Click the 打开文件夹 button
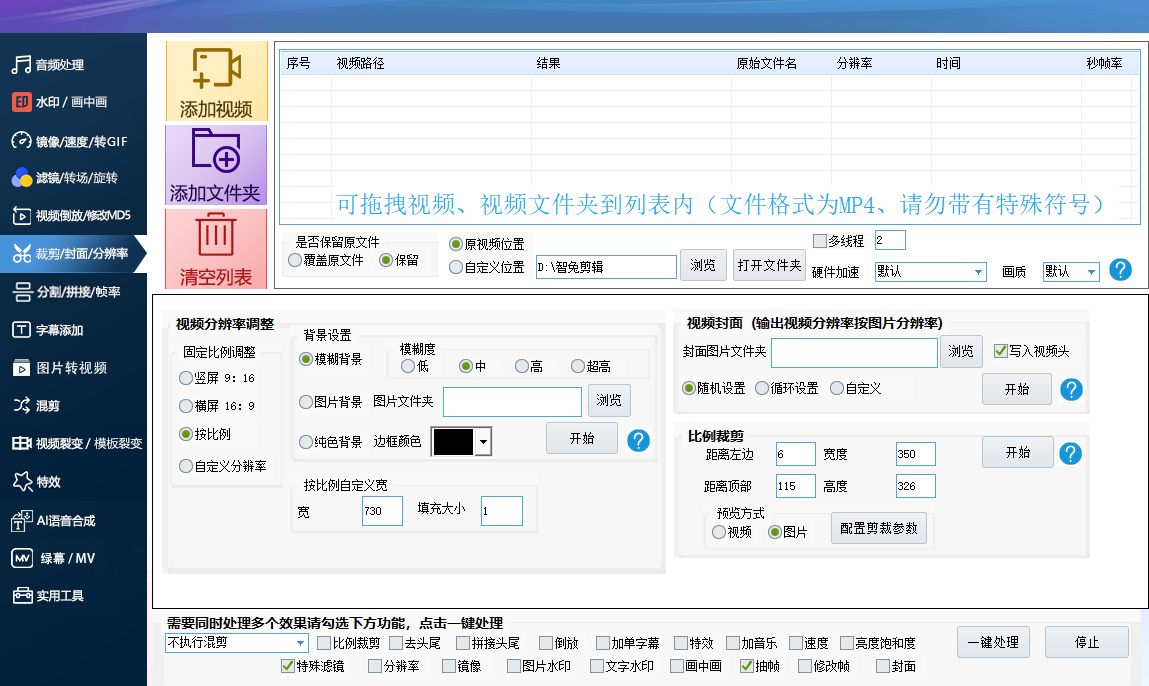Image resolution: width=1149 pixels, height=686 pixels. coord(769,265)
